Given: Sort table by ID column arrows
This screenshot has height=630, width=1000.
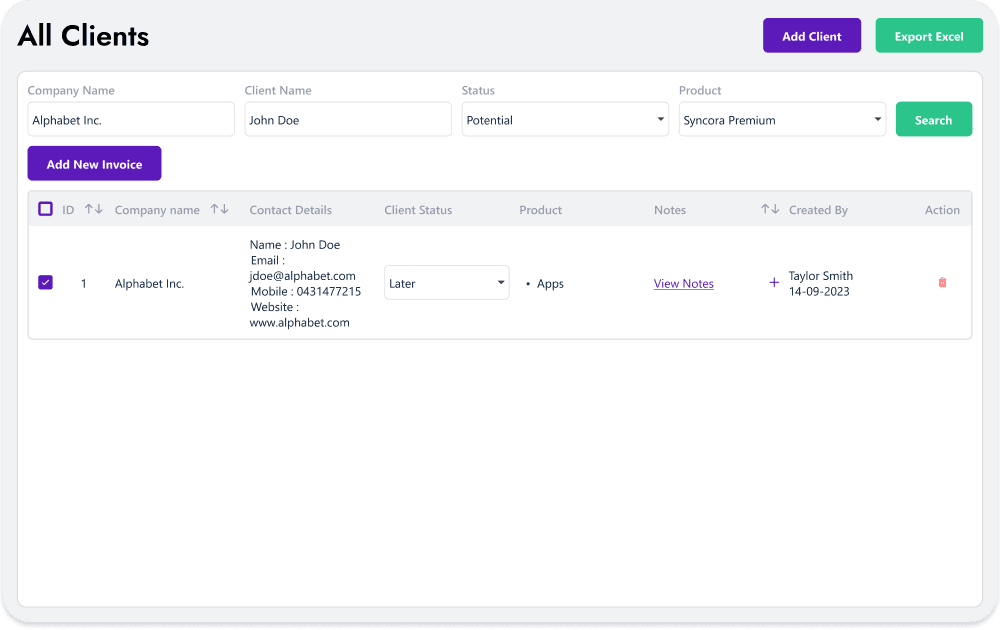Looking at the screenshot, I should [x=93, y=210].
